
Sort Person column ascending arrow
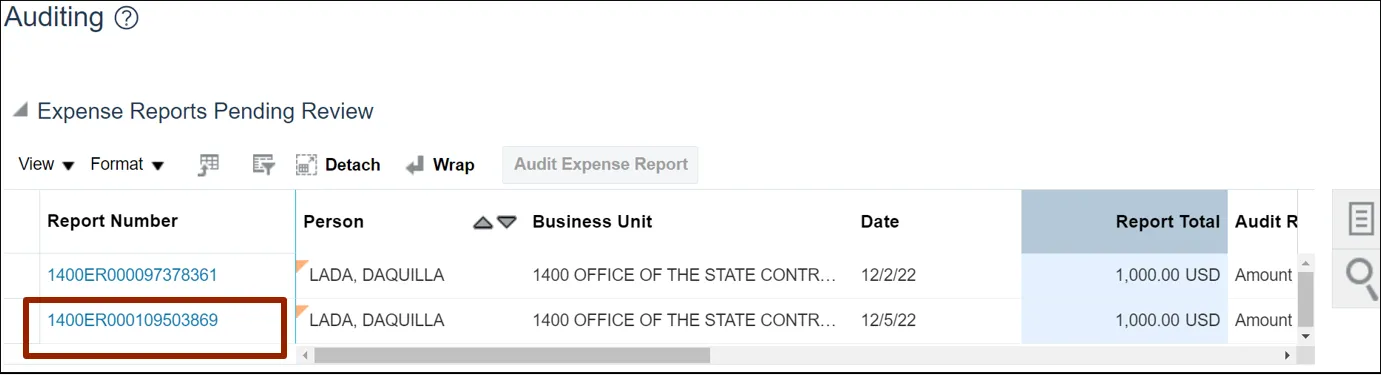point(483,222)
